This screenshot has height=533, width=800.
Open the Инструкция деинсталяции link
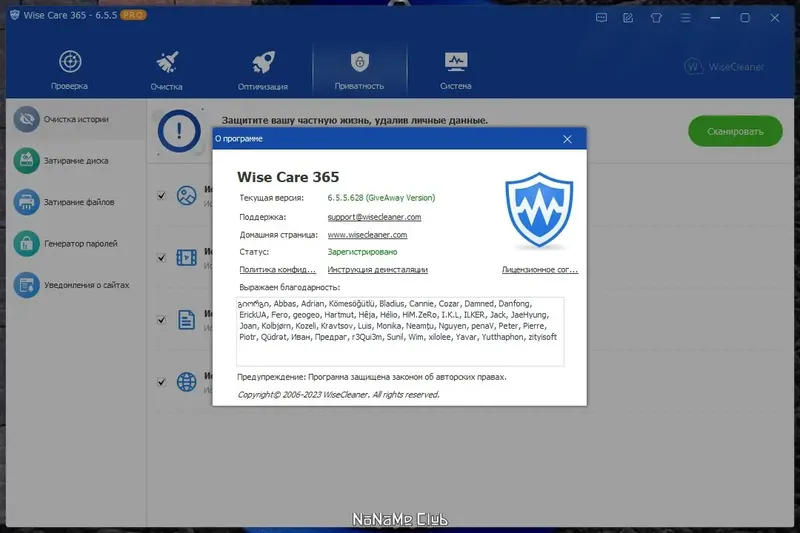pyautogui.click(x=378, y=269)
